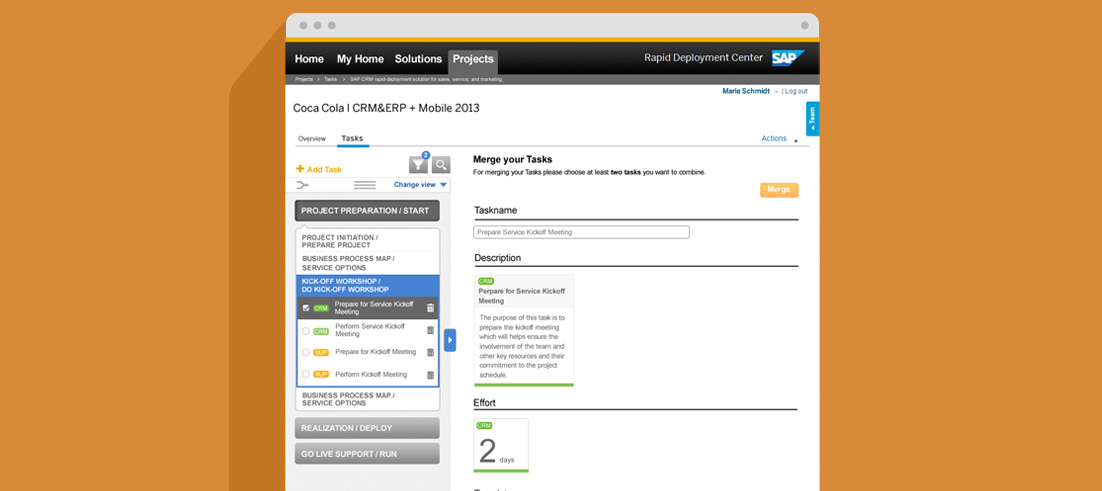Open the blue Team side tab
This screenshot has height=491, width=1102.
812,118
